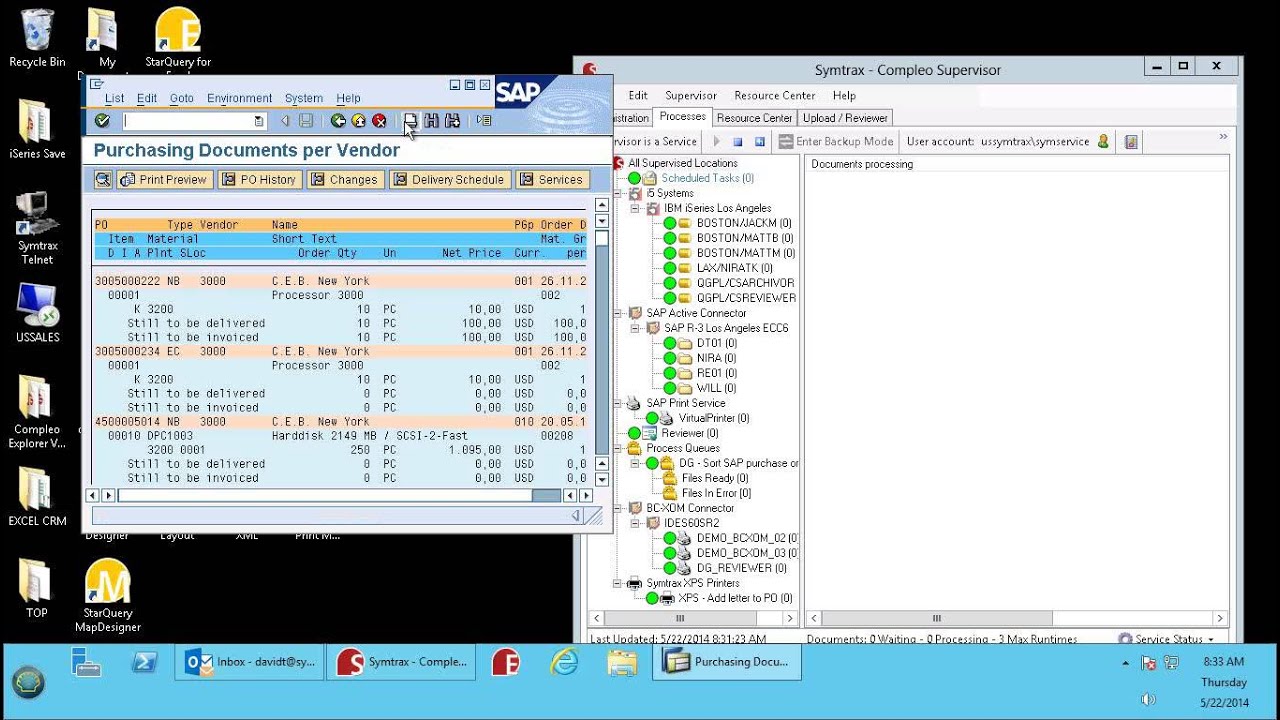This screenshot has height=720, width=1280.
Task: Open the SAP command field history dropdown
Action: 259,121
